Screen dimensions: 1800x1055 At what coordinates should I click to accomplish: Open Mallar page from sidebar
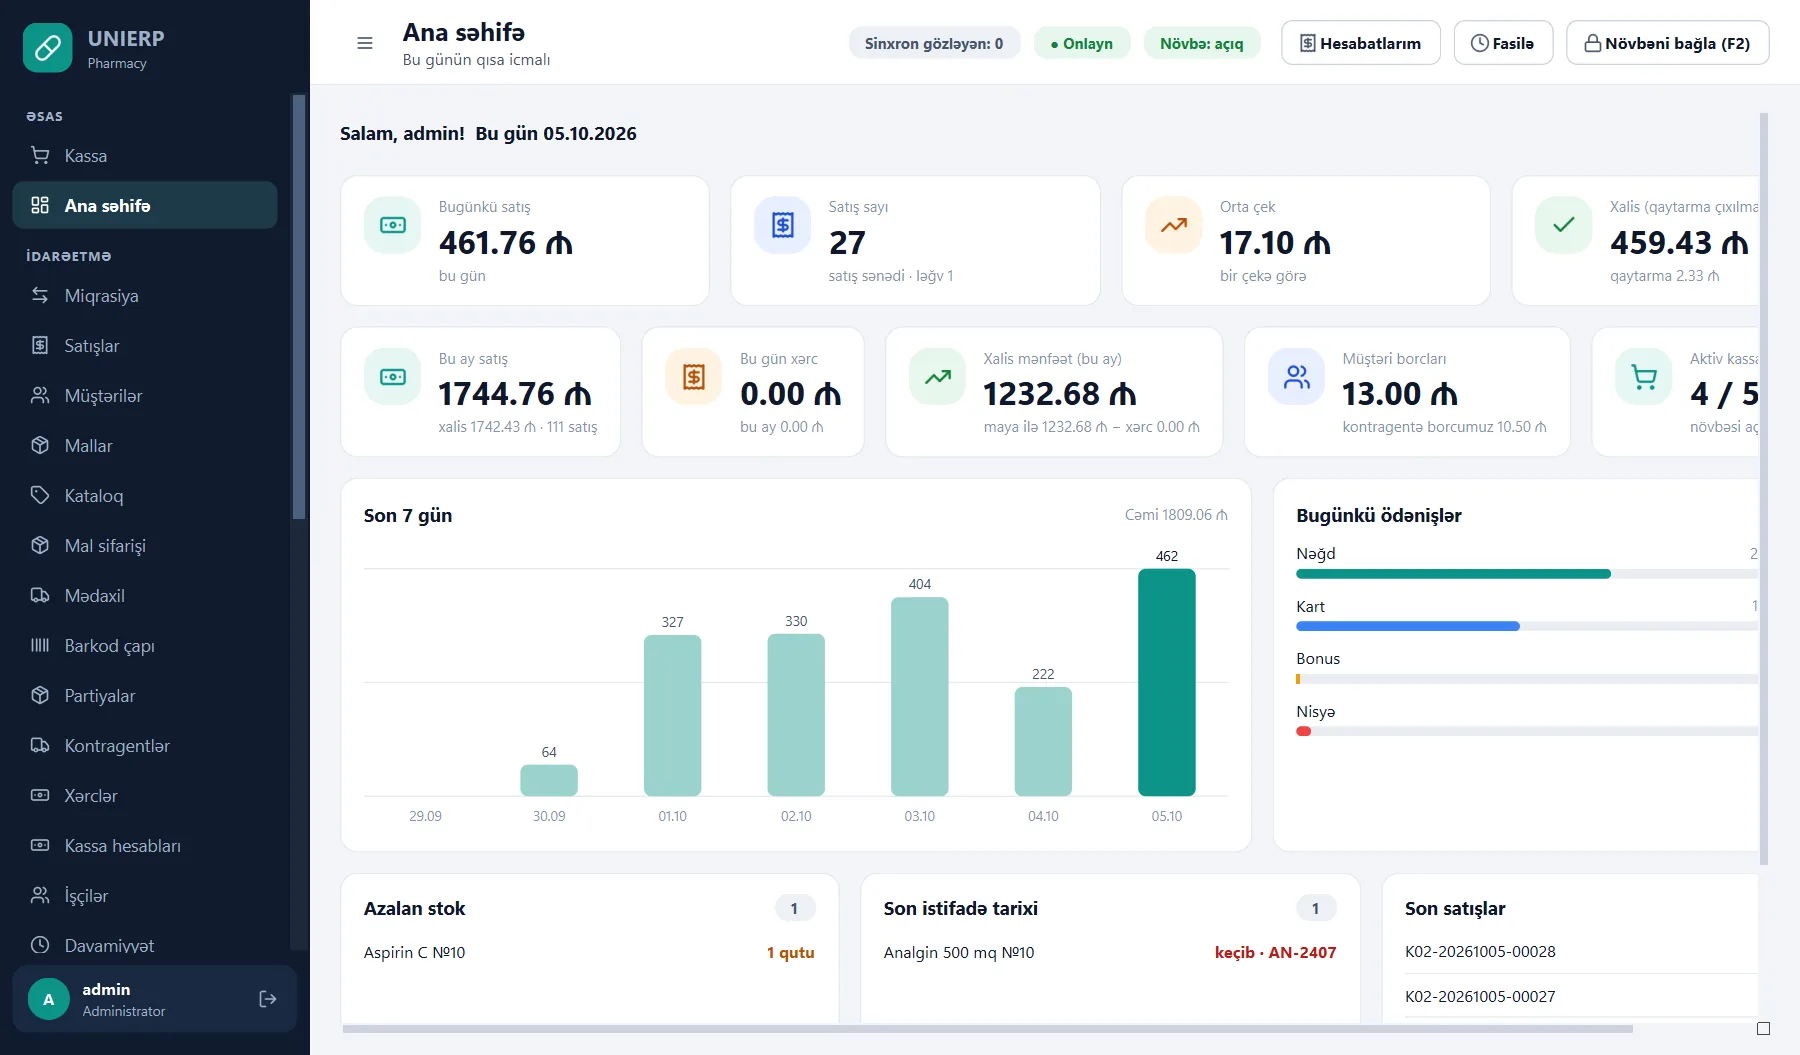pyautogui.click(x=145, y=446)
